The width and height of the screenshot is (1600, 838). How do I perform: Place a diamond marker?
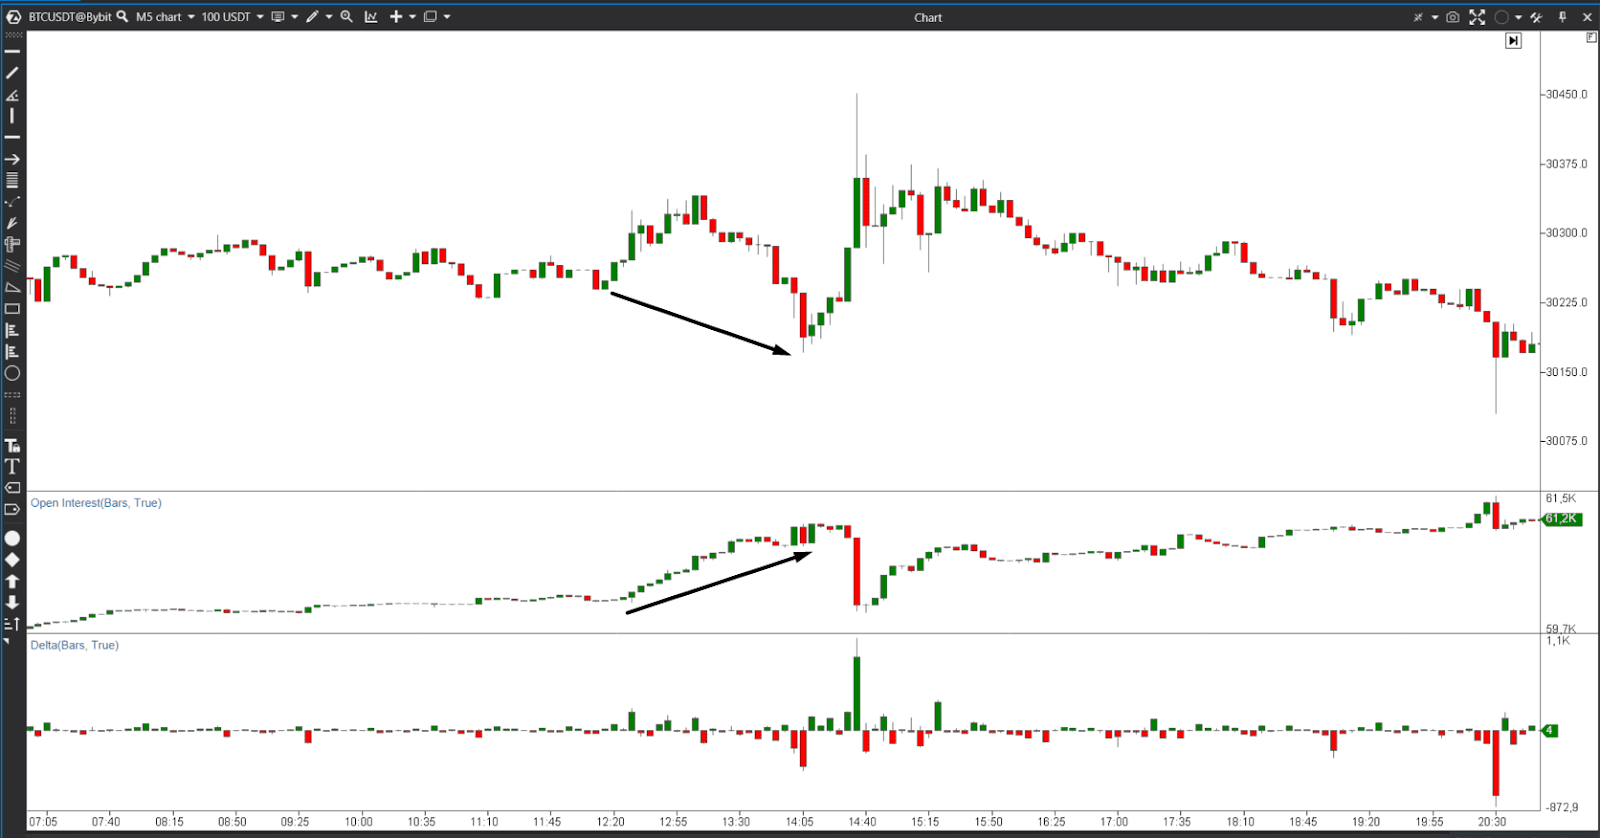click(x=12, y=560)
